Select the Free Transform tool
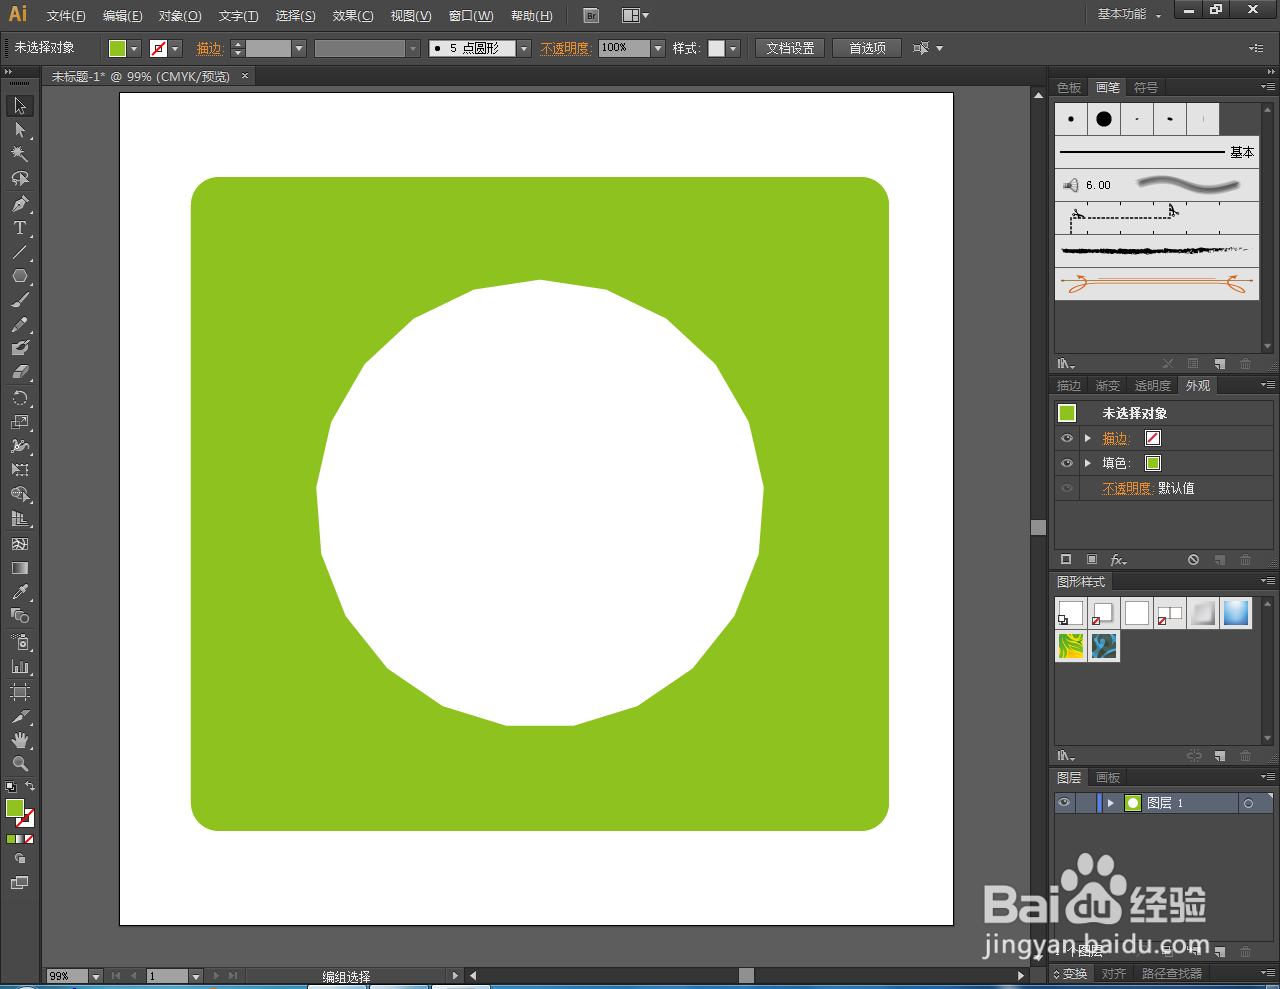 pos(20,470)
